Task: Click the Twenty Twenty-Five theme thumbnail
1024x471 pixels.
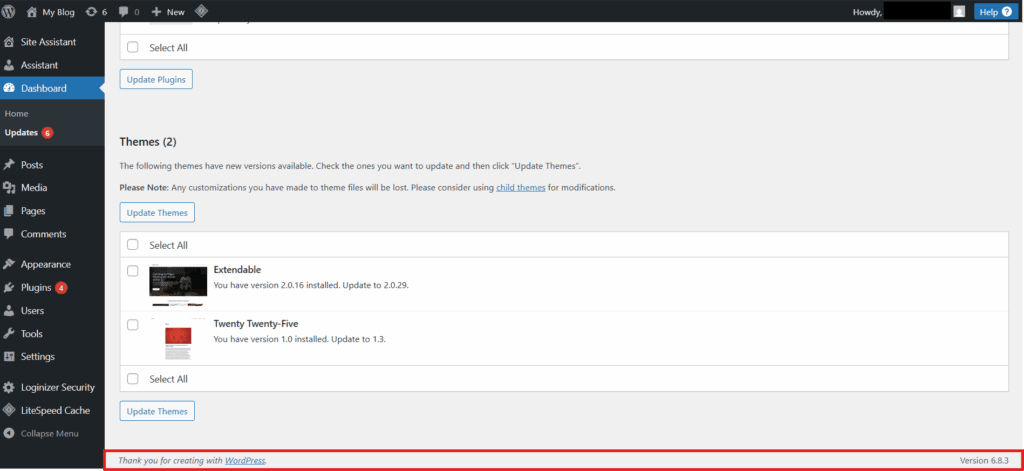Action: point(178,340)
